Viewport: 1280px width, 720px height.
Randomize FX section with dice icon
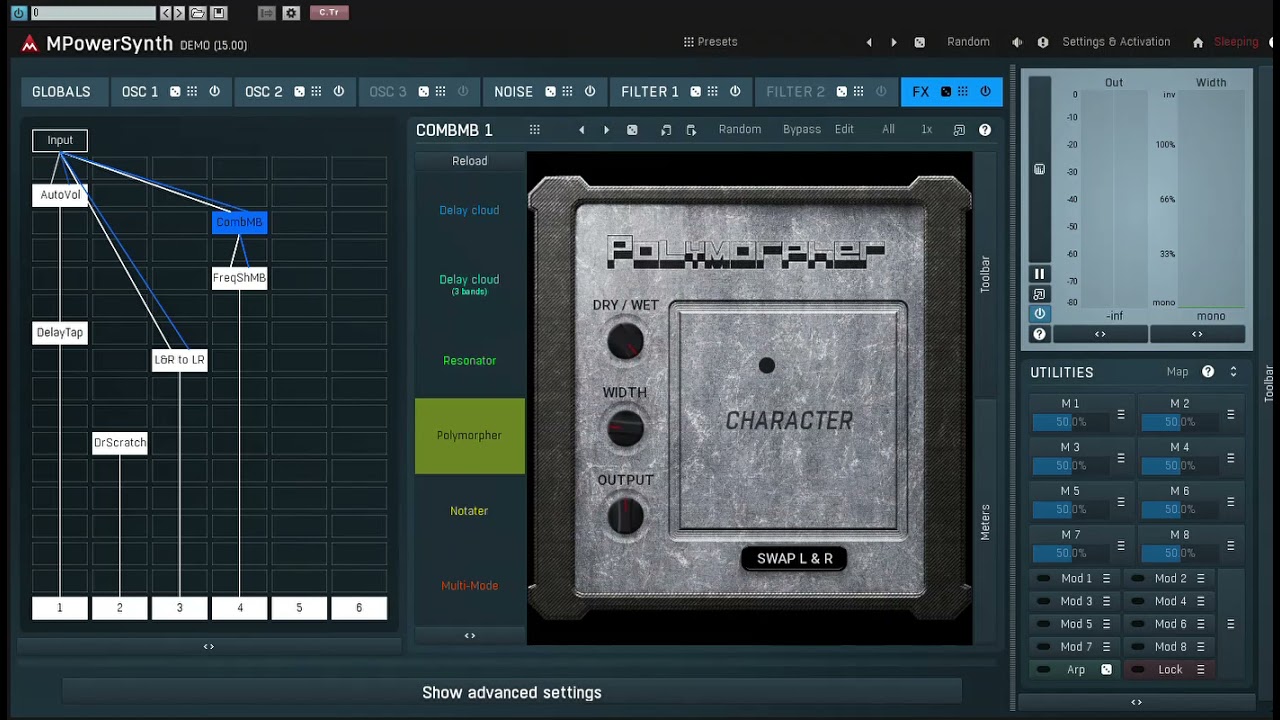point(946,91)
